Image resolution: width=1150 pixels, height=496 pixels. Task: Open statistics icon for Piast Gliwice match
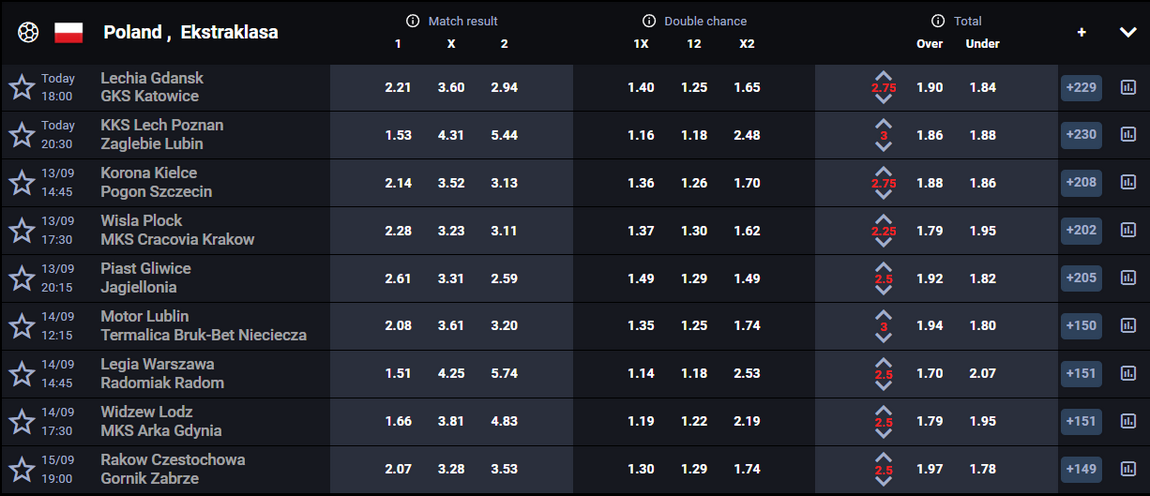point(1128,278)
